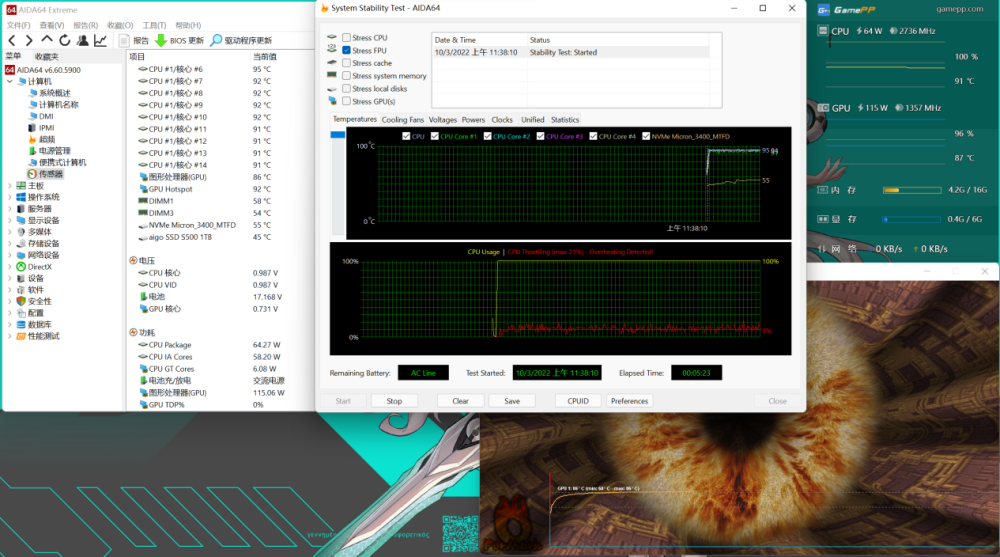Screen dimensions: 1000x557
Task: Tick Stress local disks checkbox
Action: click(x=346, y=89)
